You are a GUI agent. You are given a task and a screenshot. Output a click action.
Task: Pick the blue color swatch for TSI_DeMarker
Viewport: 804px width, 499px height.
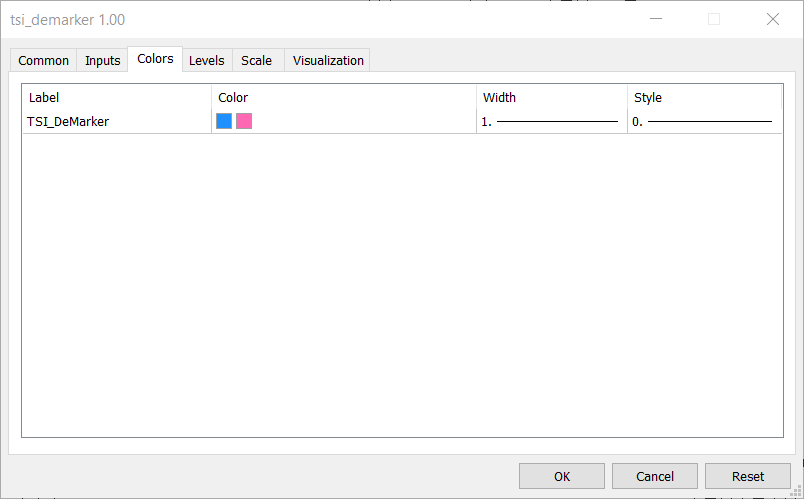point(224,122)
